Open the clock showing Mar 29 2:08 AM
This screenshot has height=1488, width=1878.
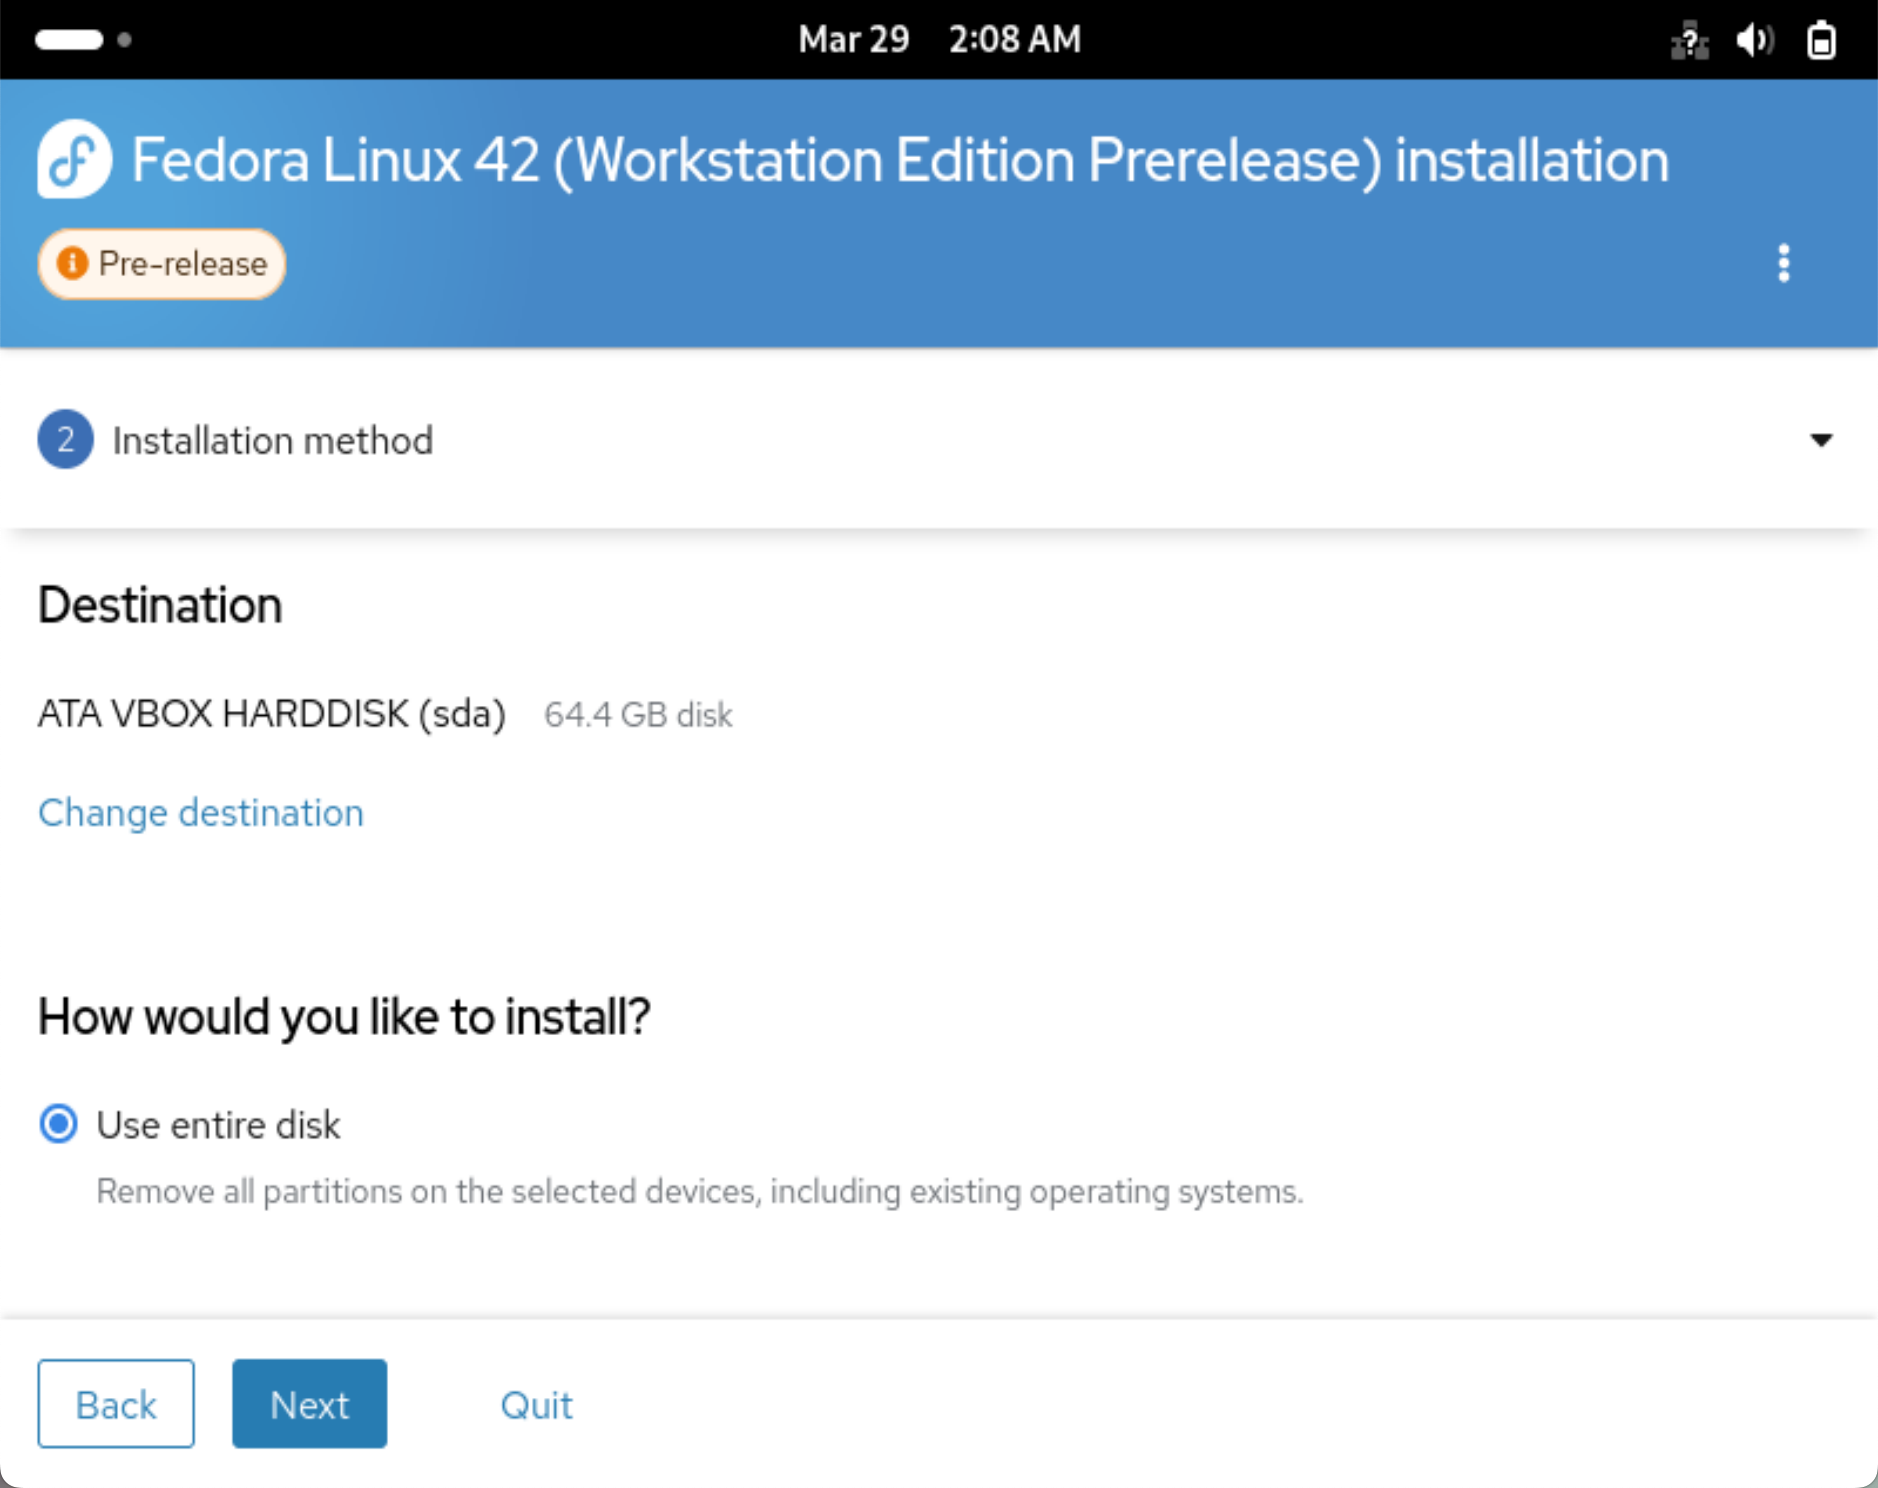click(939, 40)
